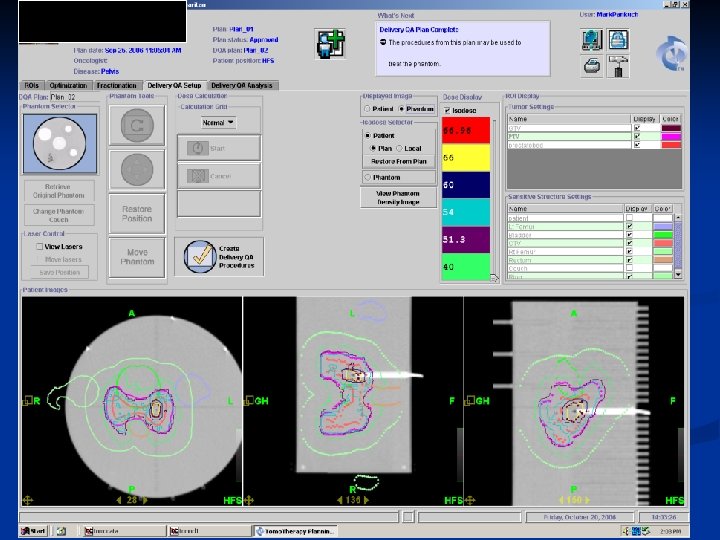
Task: Click the square icon beside GH in sagittal view
Action: pos(469,401)
